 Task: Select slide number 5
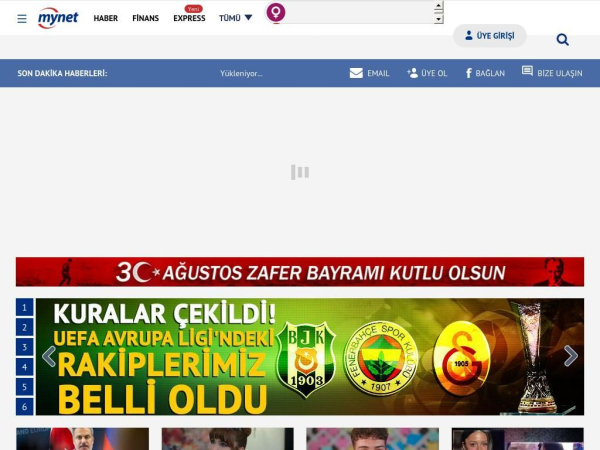(x=24, y=387)
